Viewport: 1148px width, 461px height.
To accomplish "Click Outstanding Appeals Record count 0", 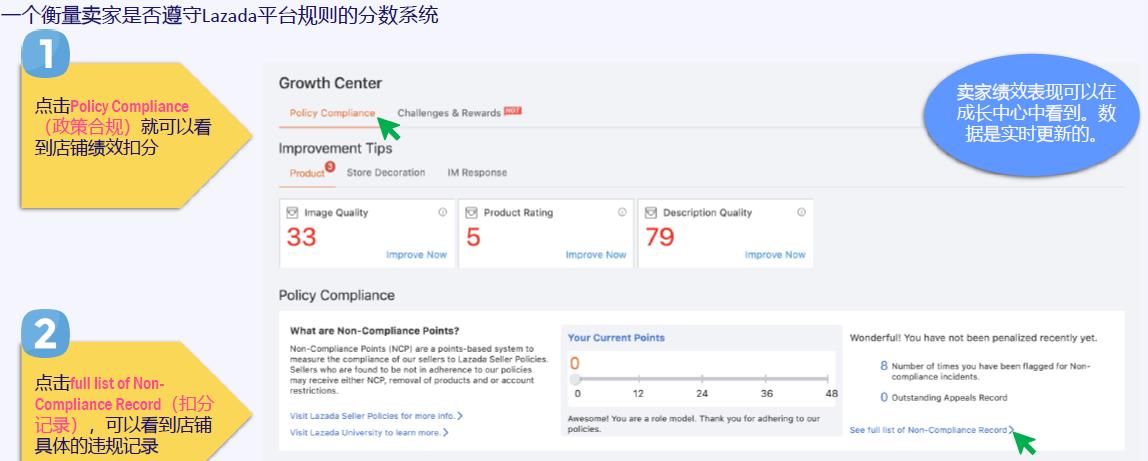I will click(884, 397).
